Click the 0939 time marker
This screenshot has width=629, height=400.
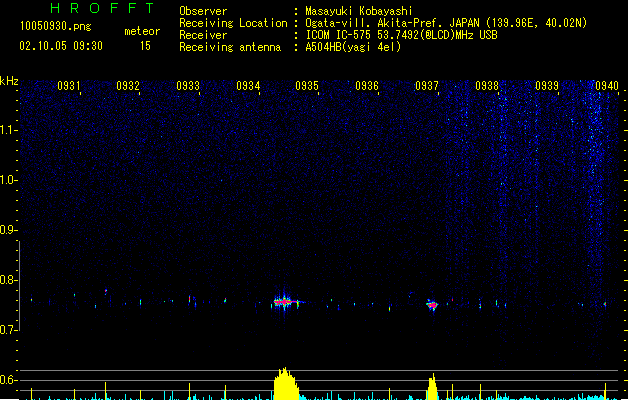[547, 86]
